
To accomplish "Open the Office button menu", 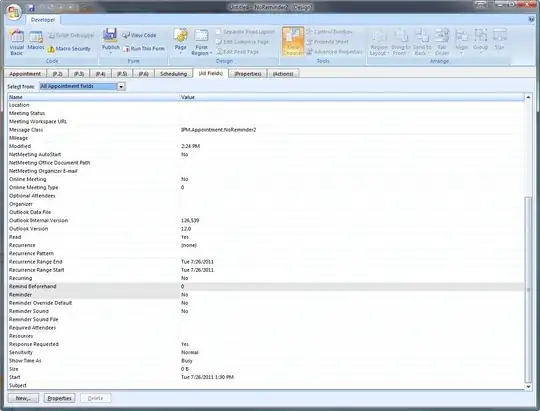I will pos(14,11).
